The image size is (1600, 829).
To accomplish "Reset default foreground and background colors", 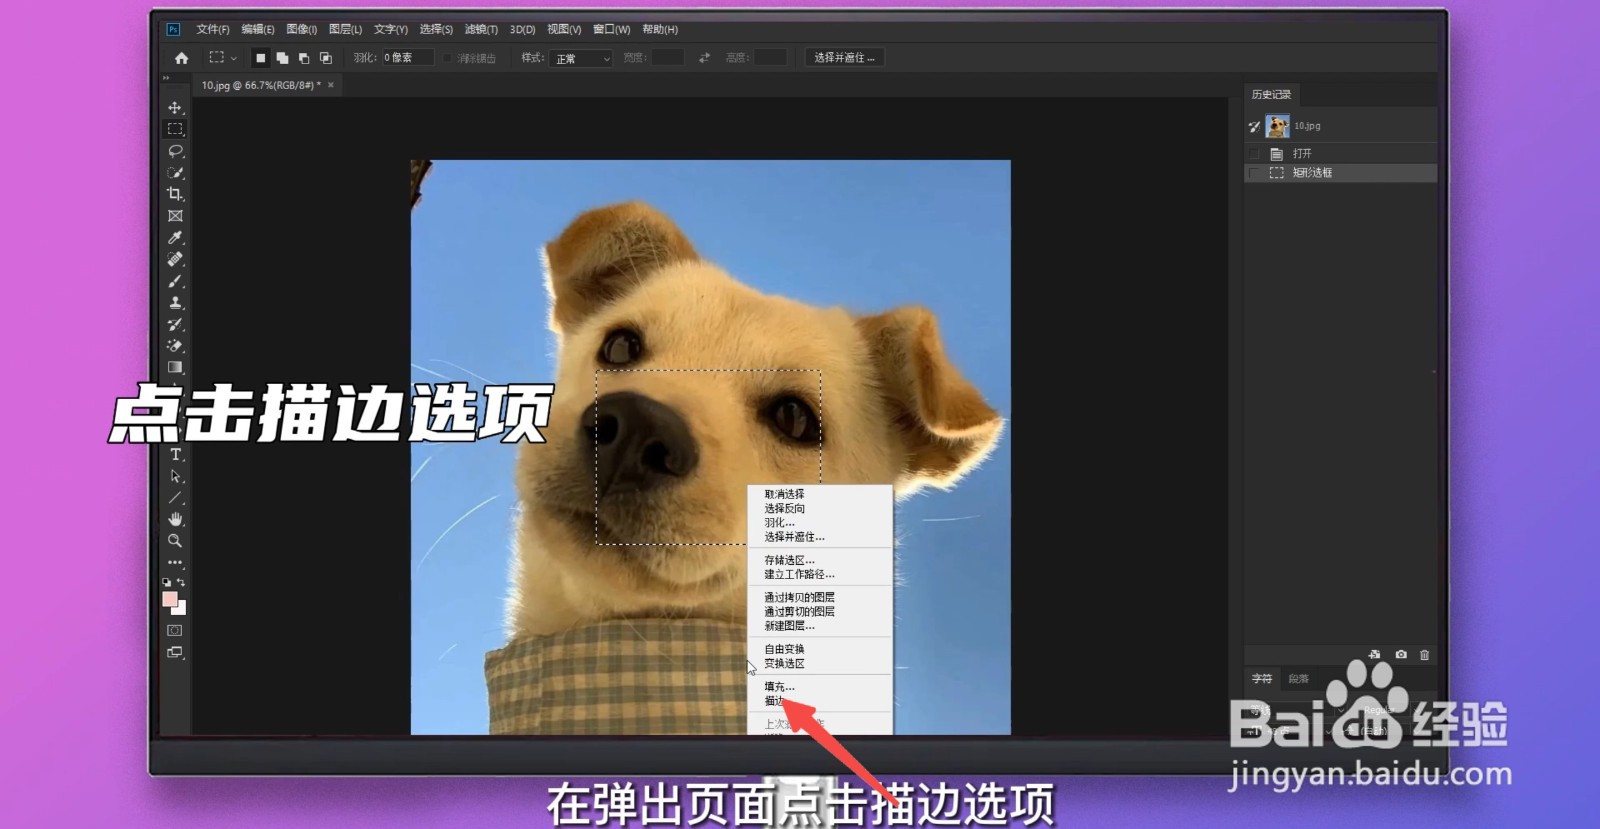I will tap(167, 582).
